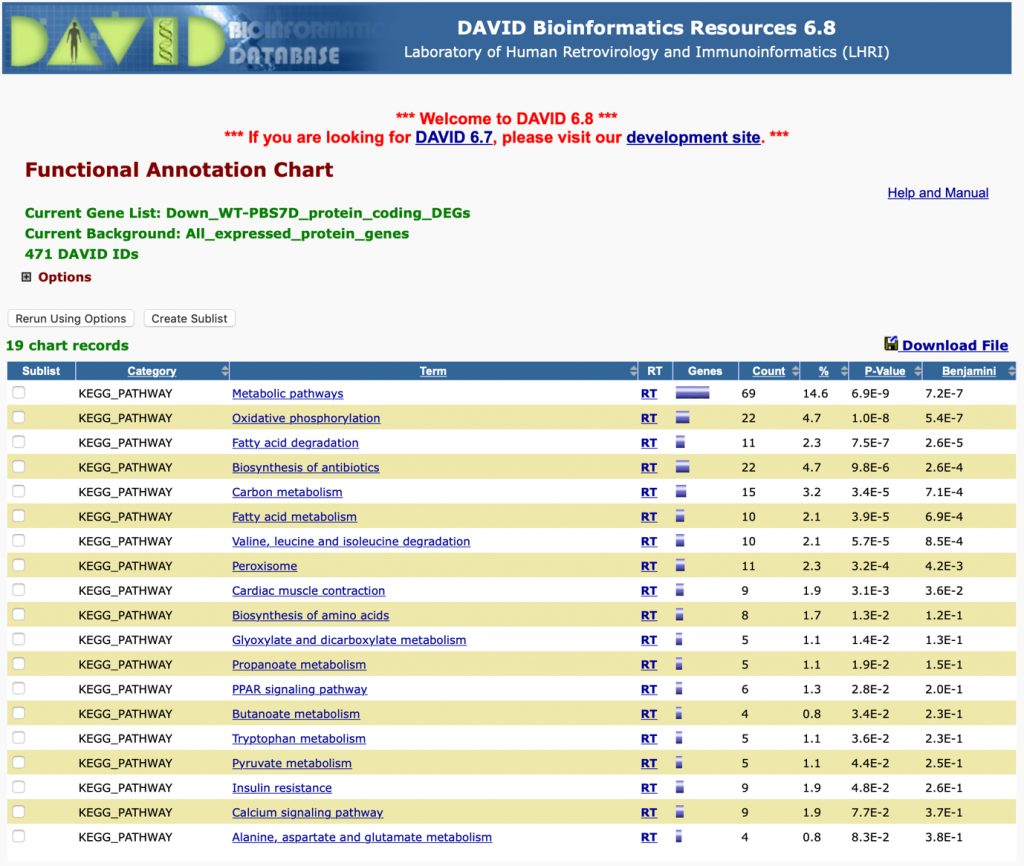
Task: Click gene bar for Oxidative phosphorylation
Action: (683, 418)
